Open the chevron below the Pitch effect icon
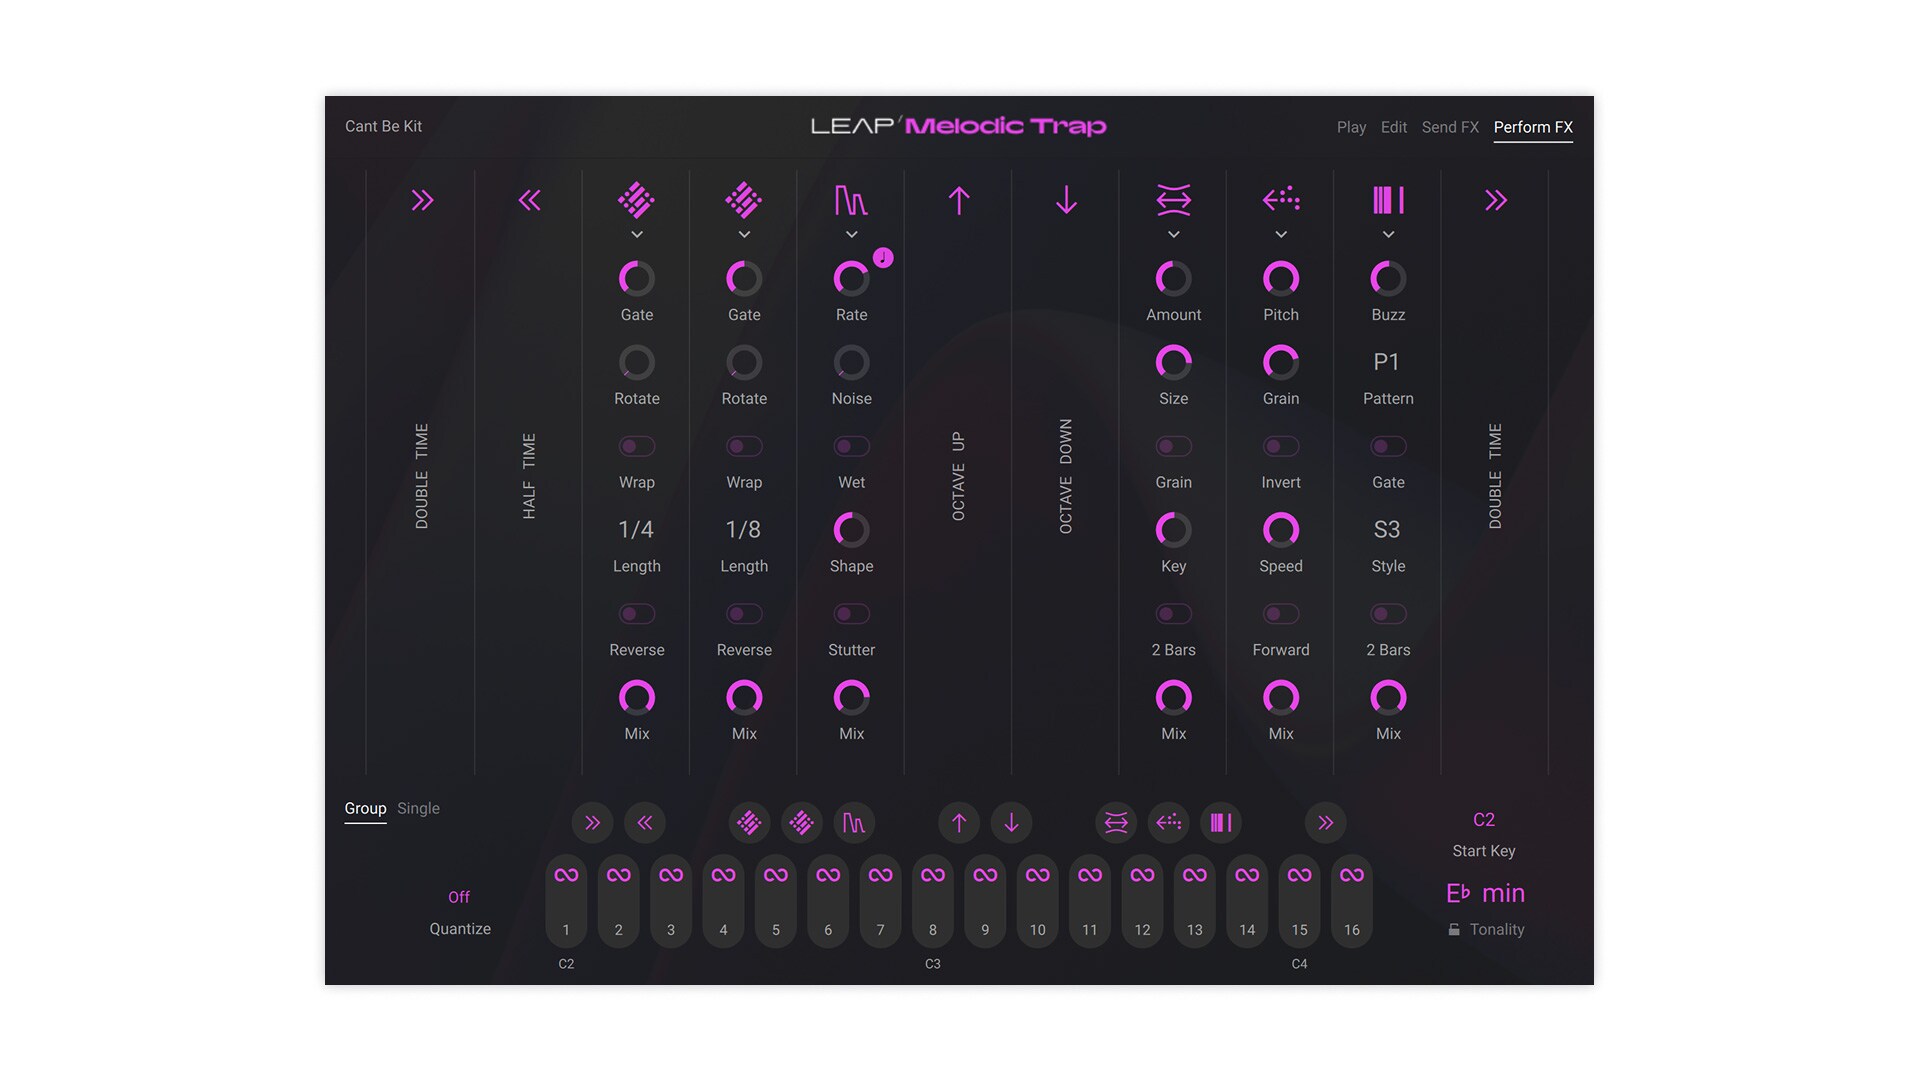The image size is (1920, 1080). coord(1281,235)
